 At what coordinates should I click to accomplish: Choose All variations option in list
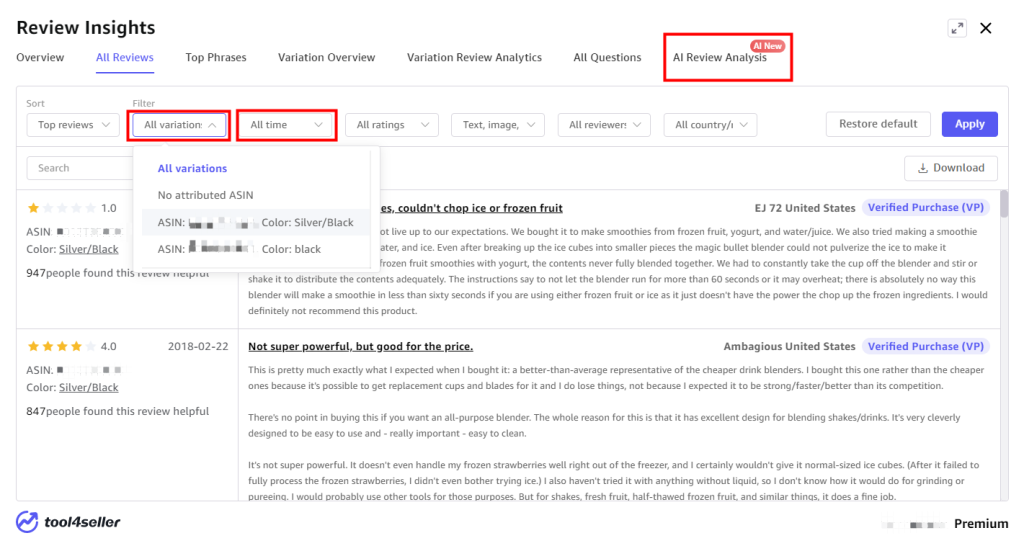click(192, 169)
